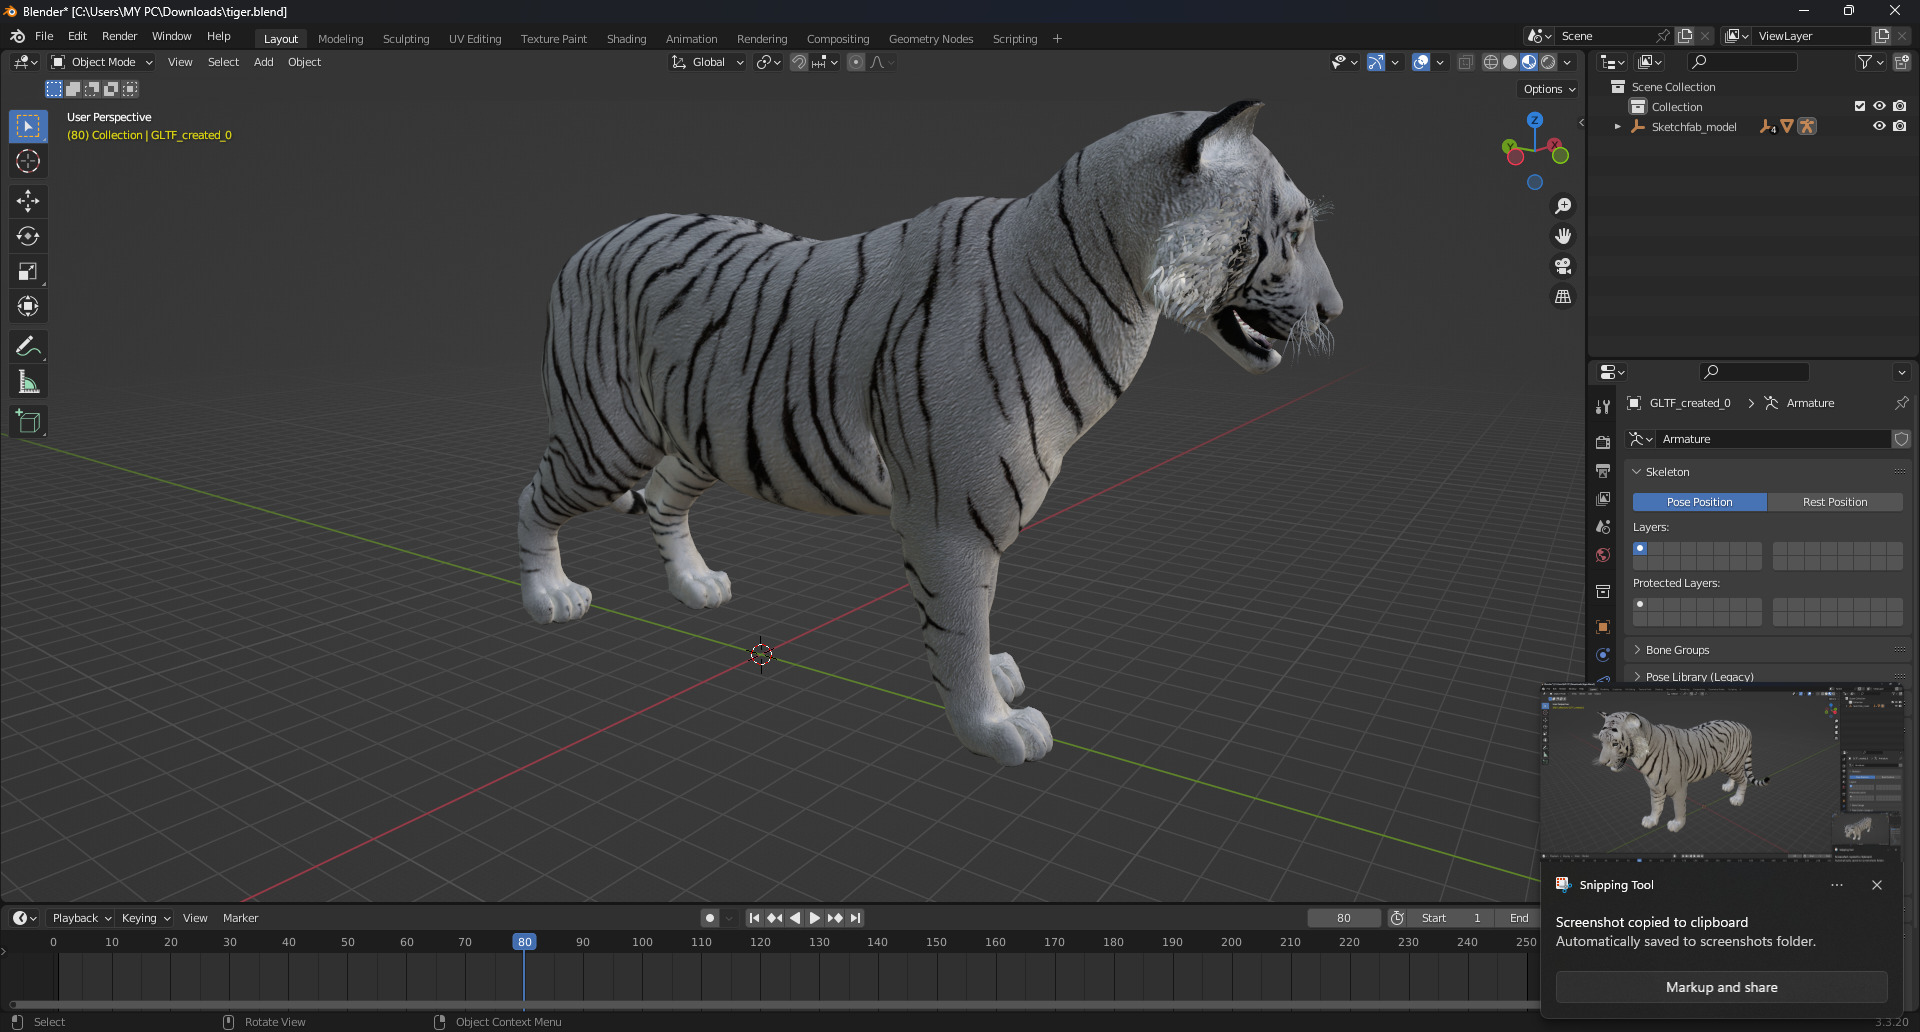Expand the viewport Options dropdown
The width and height of the screenshot is (1920, 1032).
click(1549, 89)
